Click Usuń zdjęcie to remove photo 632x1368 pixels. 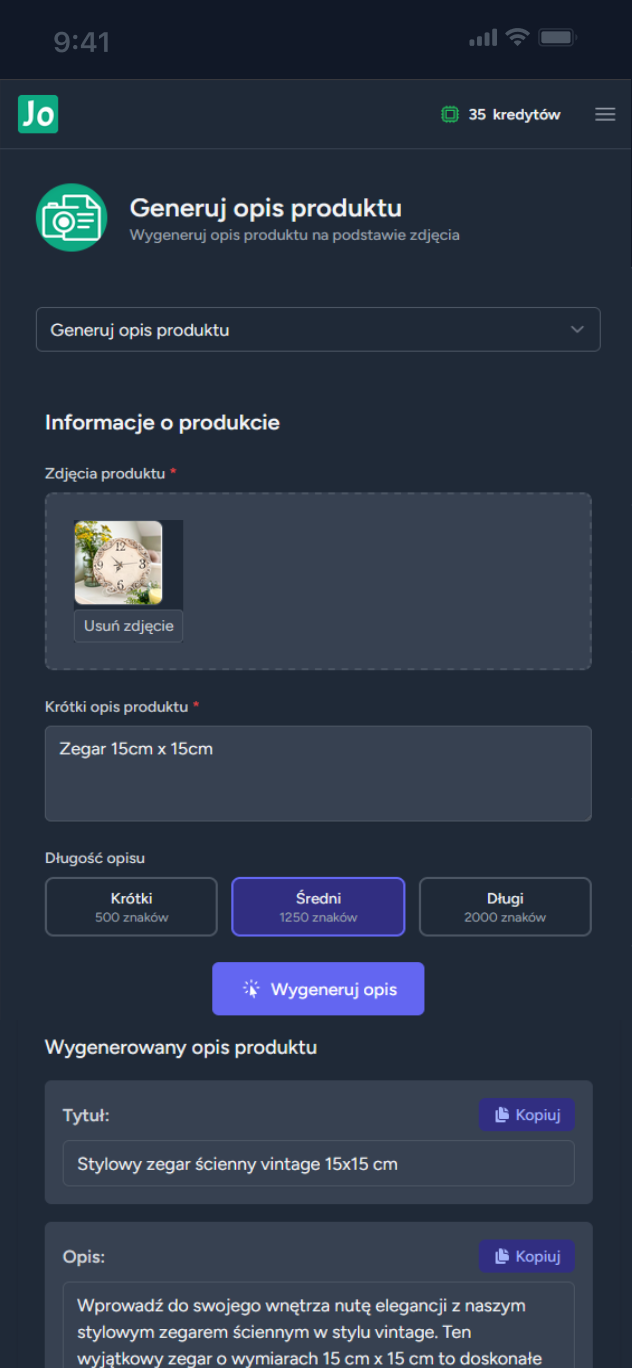coord(129,626)
